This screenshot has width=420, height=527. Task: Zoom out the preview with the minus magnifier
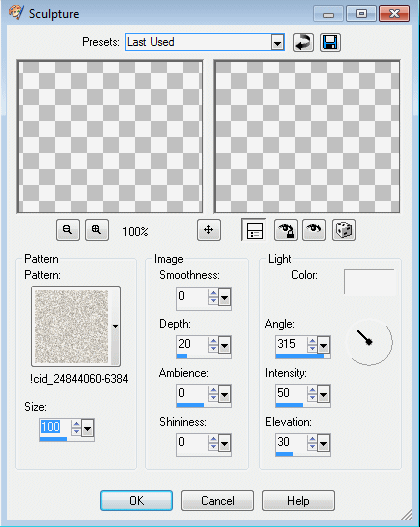click(68, 230)
